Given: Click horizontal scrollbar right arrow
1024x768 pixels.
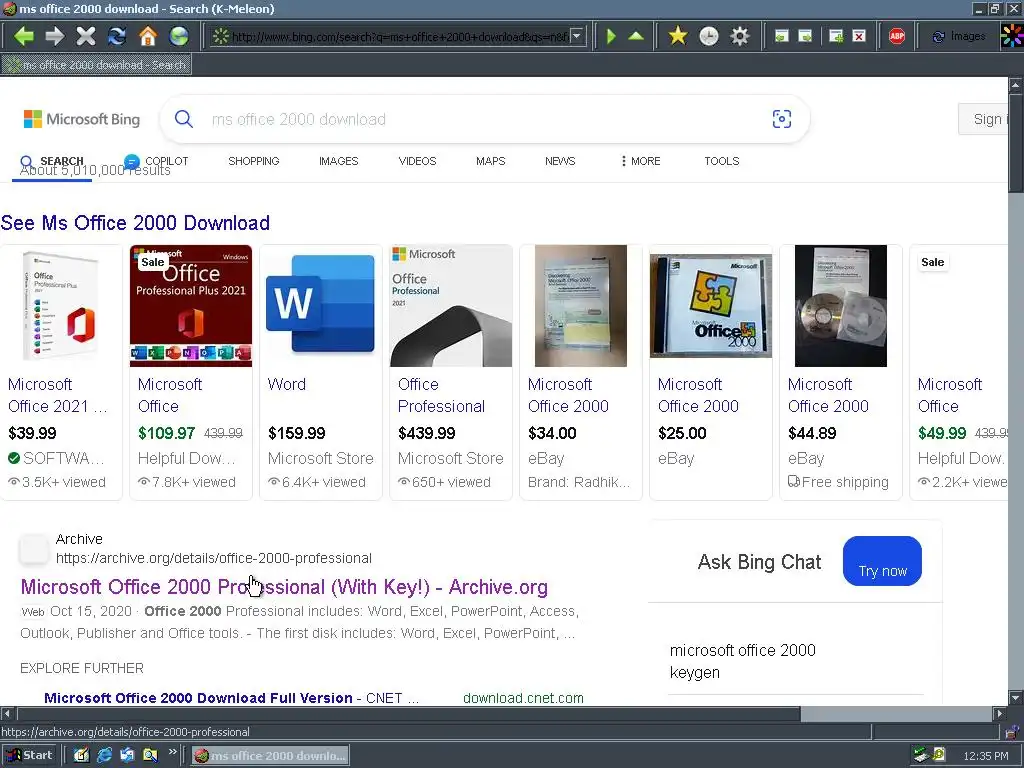Looking at the screenshot, I should click(x=1000, y=714).
